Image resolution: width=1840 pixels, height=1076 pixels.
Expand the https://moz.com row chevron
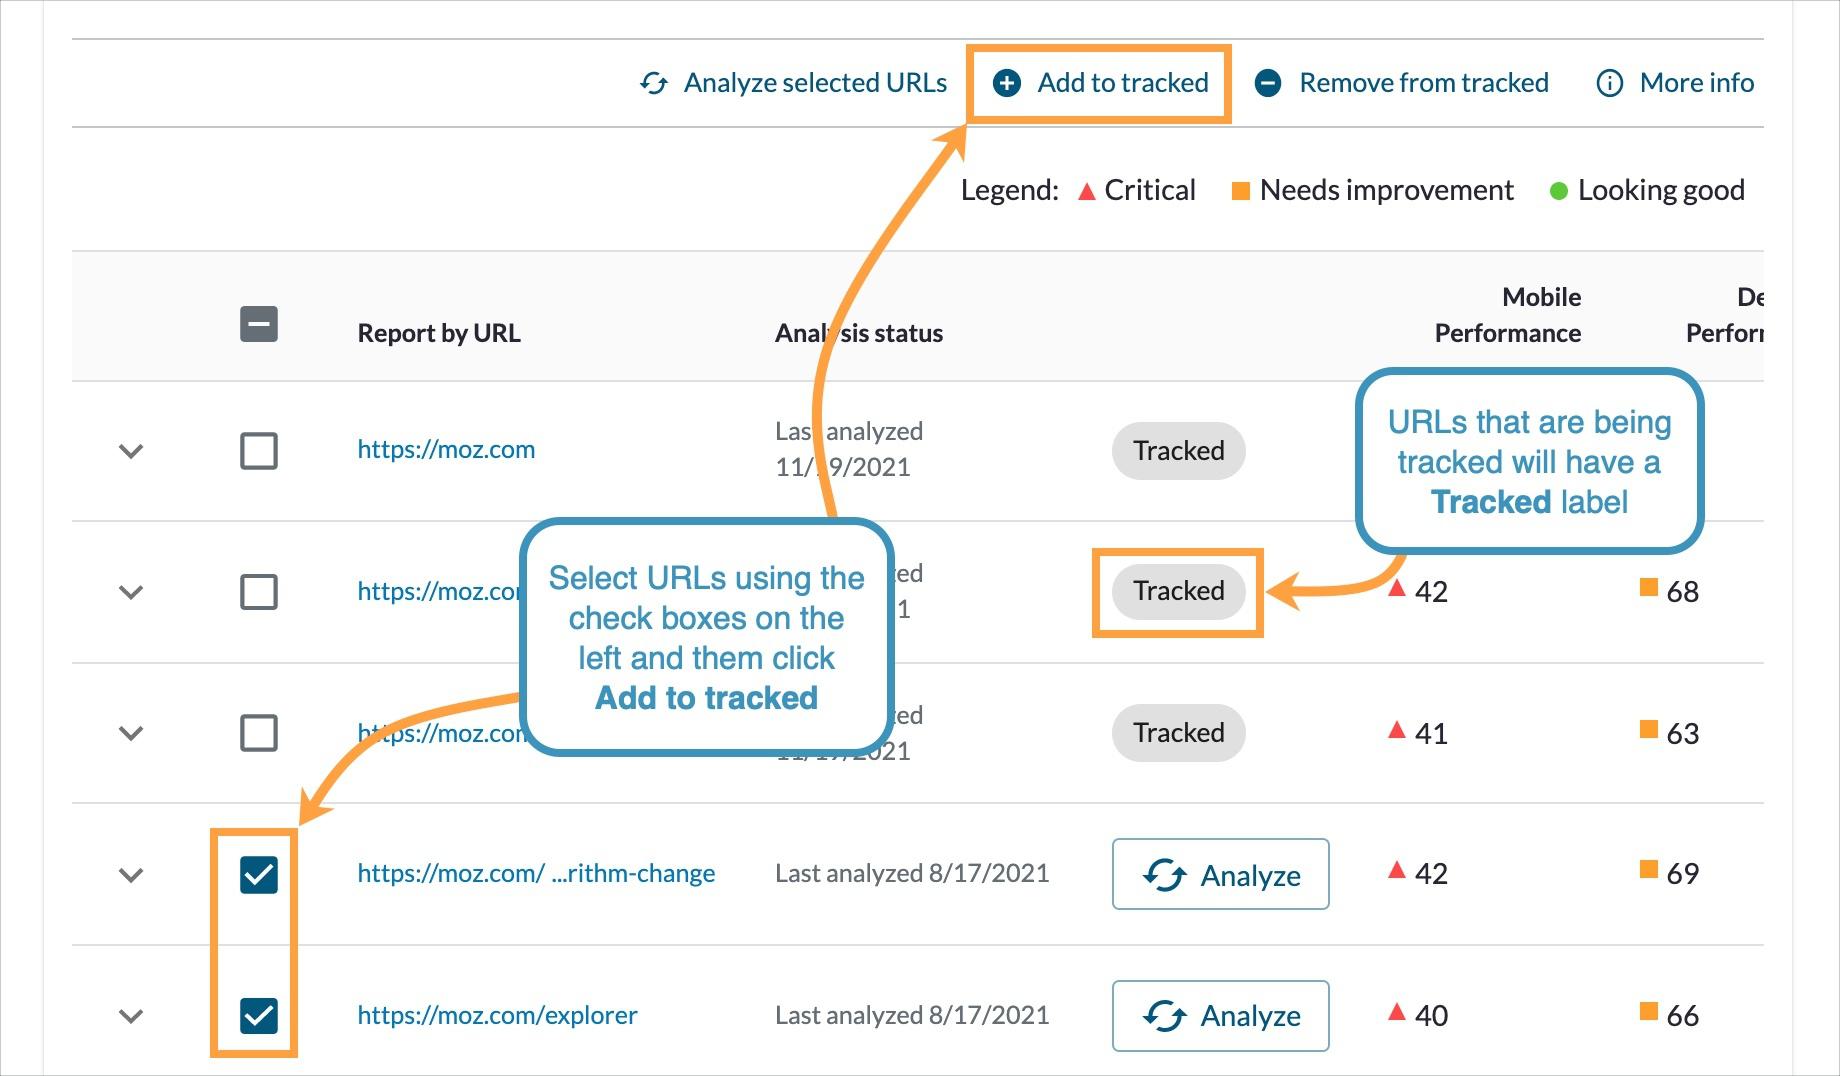tap(129, 450)
